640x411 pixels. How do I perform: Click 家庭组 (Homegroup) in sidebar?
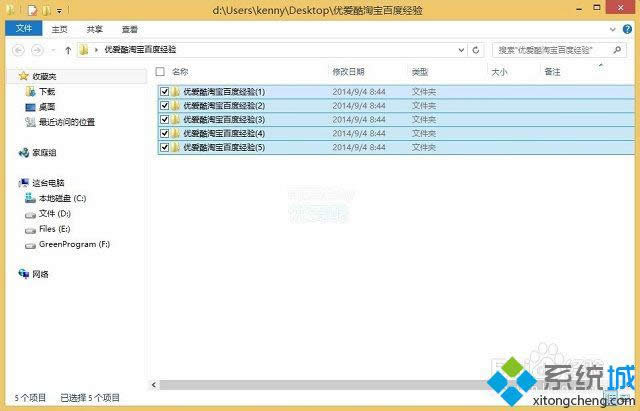click(43, 152)
